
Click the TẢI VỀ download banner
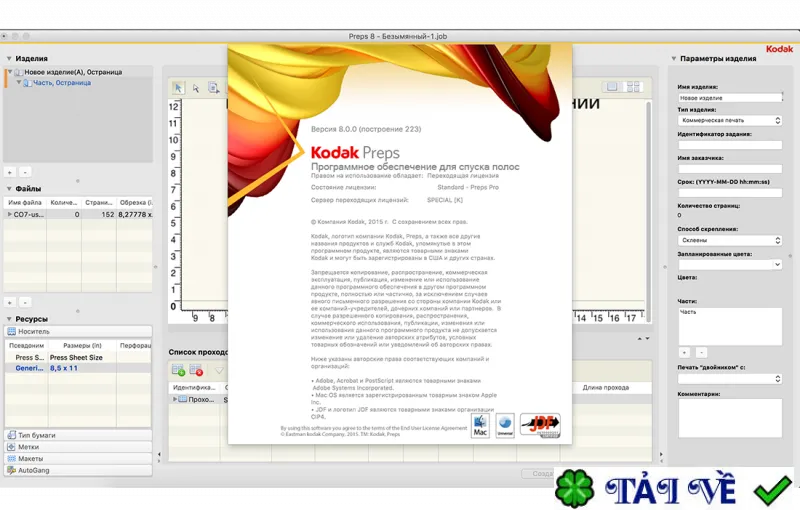click(674, 488)
